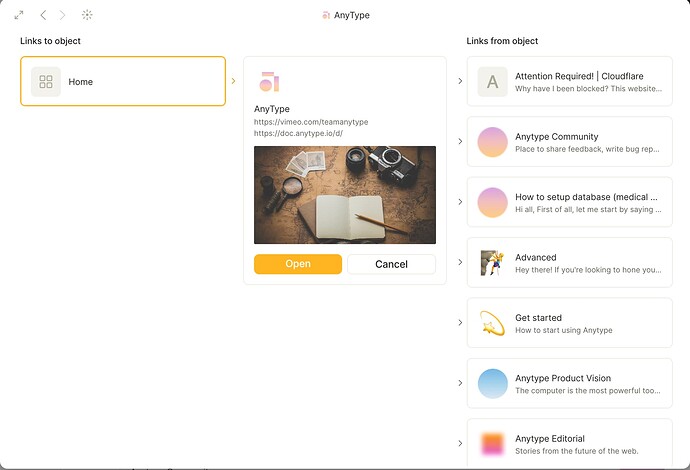
Task: Expand chevron before Anytype Product Vision
Action: pos(460,383)
